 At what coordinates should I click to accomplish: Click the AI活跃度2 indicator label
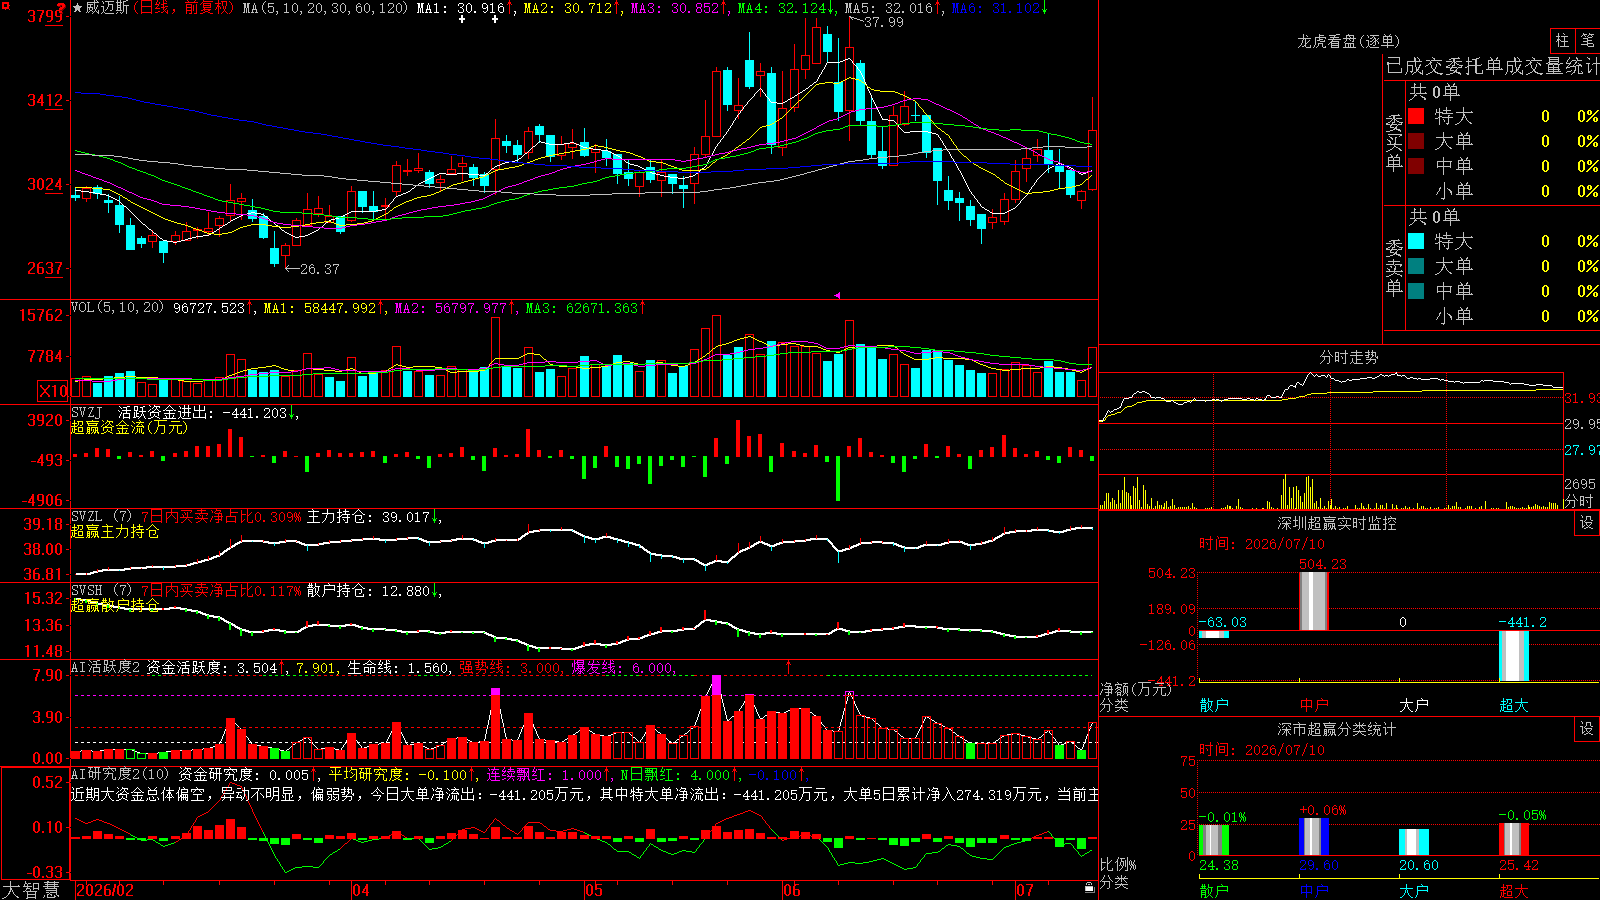(x=106, y=667)
